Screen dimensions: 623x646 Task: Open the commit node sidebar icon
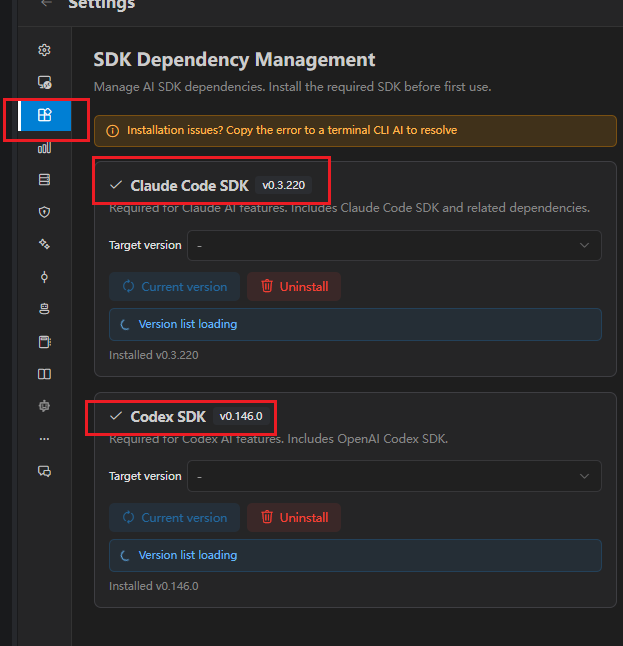(x=44, y=277)
